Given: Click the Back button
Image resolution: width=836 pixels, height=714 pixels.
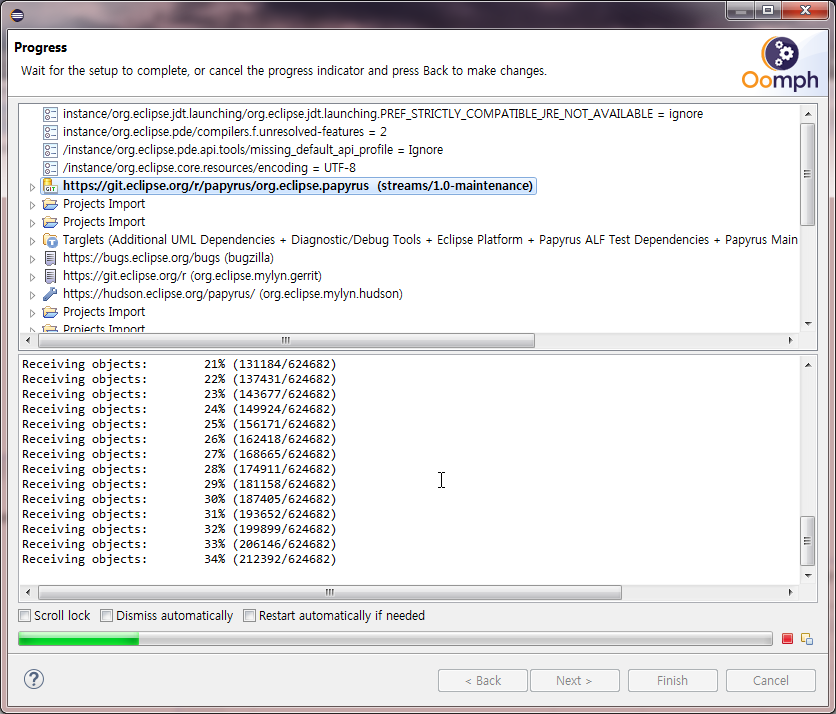Looking at the screenshot, I should pos(483,680).
